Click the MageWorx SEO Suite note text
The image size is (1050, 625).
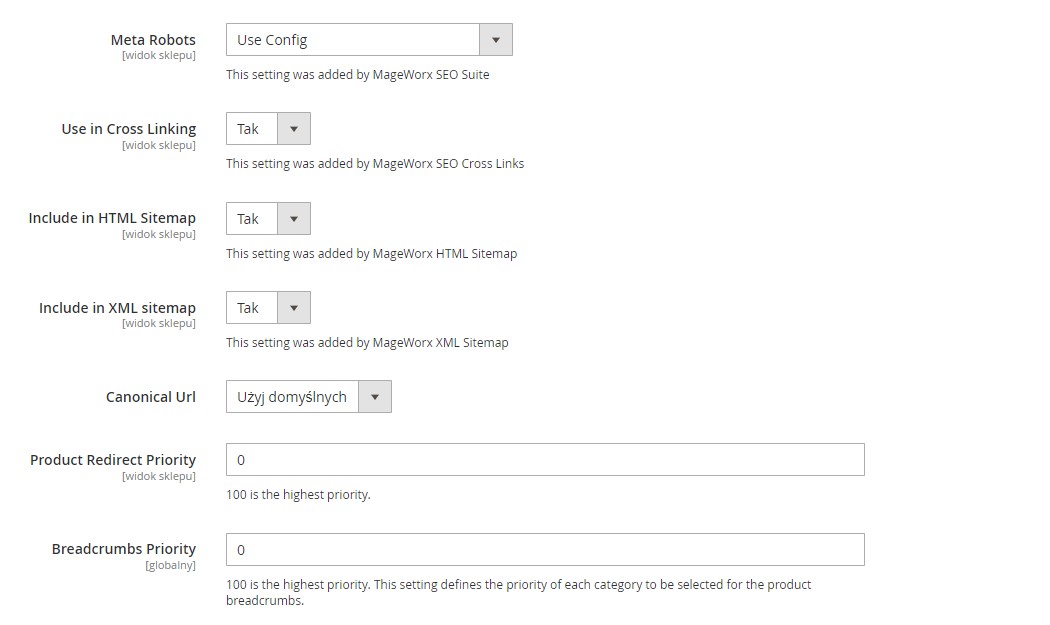pos(357,75)
